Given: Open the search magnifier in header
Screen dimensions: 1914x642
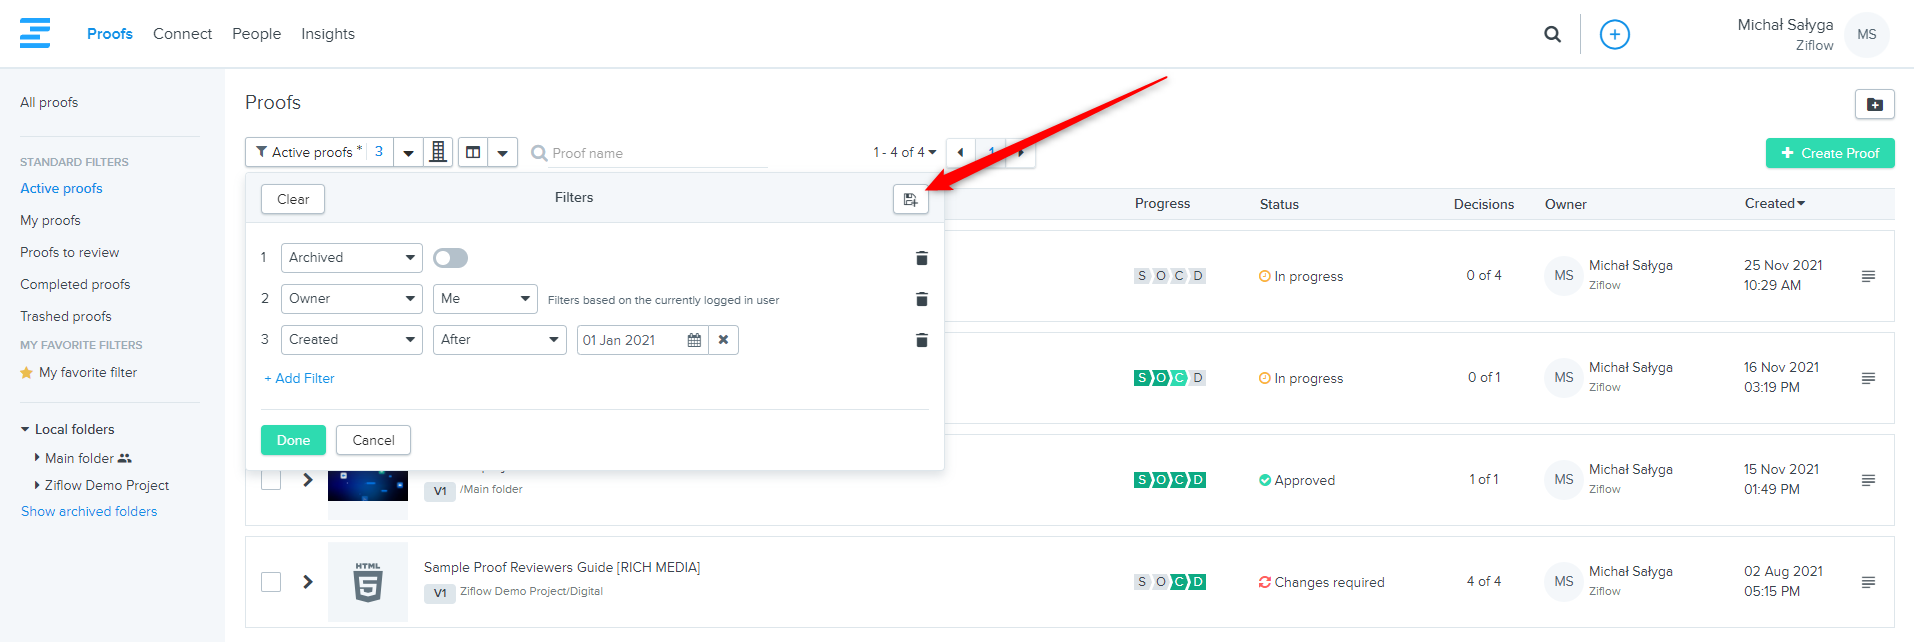Looking at the screenshot, I should click(x=1552, y=34).
